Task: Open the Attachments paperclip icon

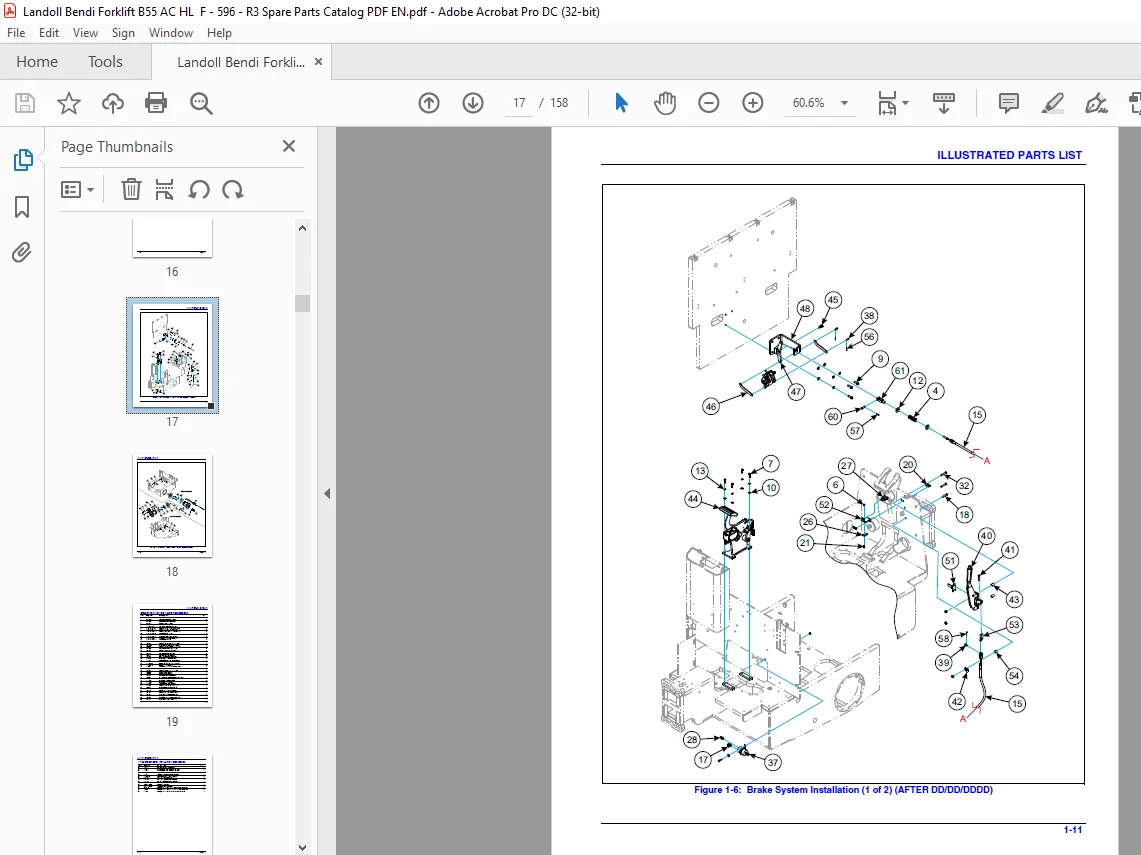Action: (22, 252)
